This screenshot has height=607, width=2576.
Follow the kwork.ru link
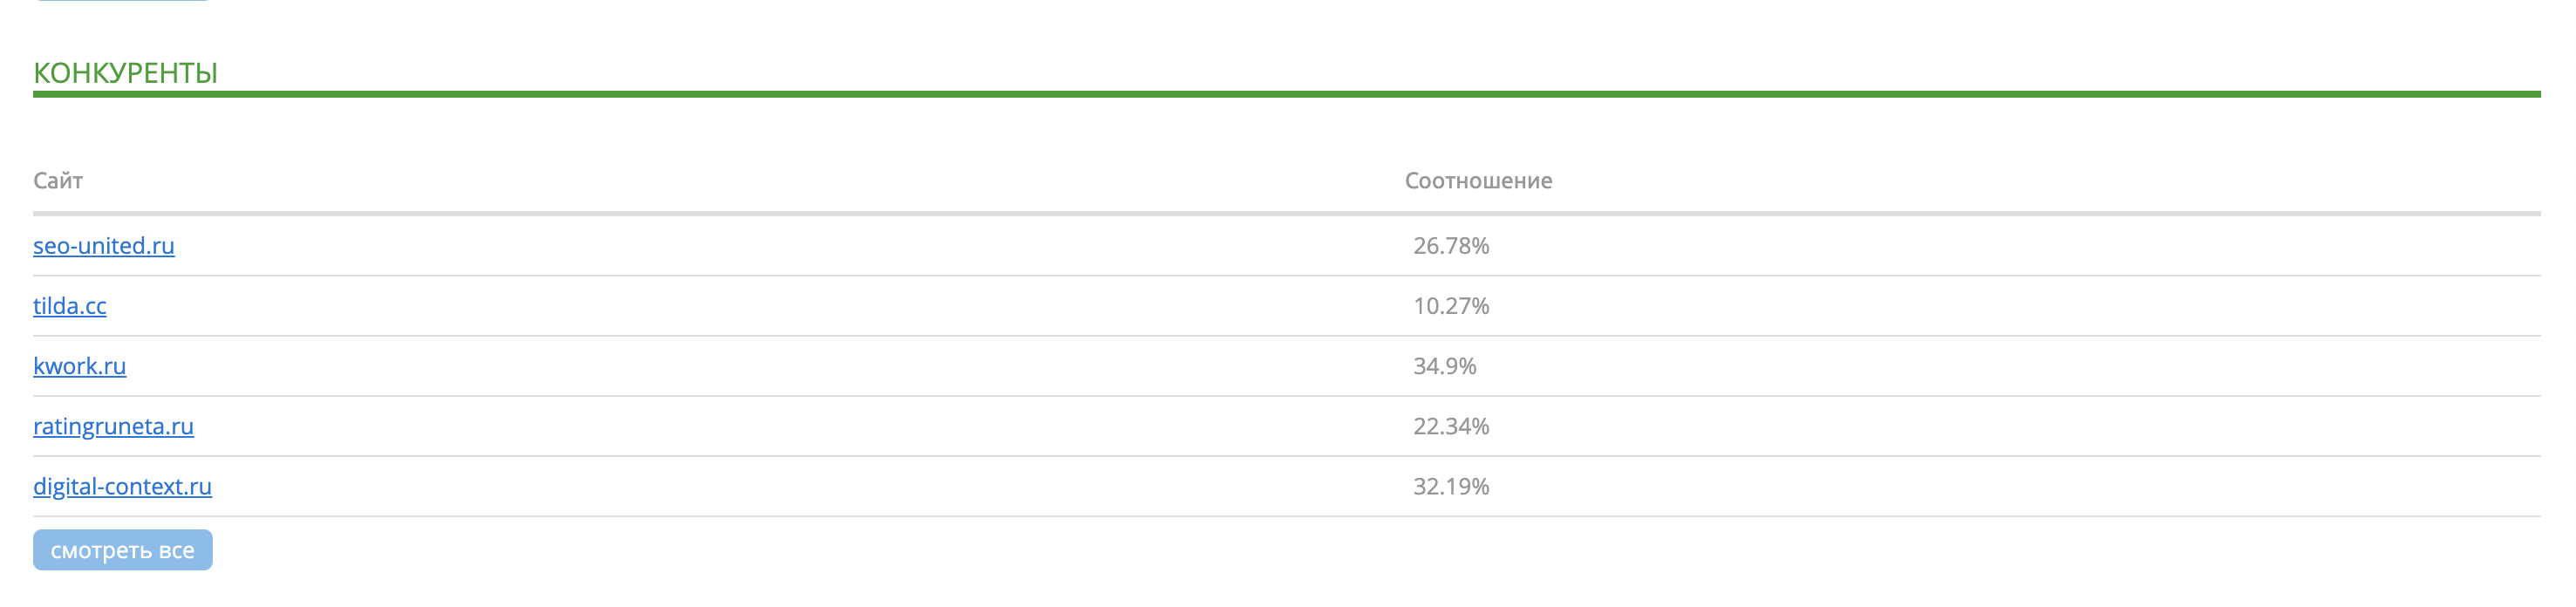79,365
